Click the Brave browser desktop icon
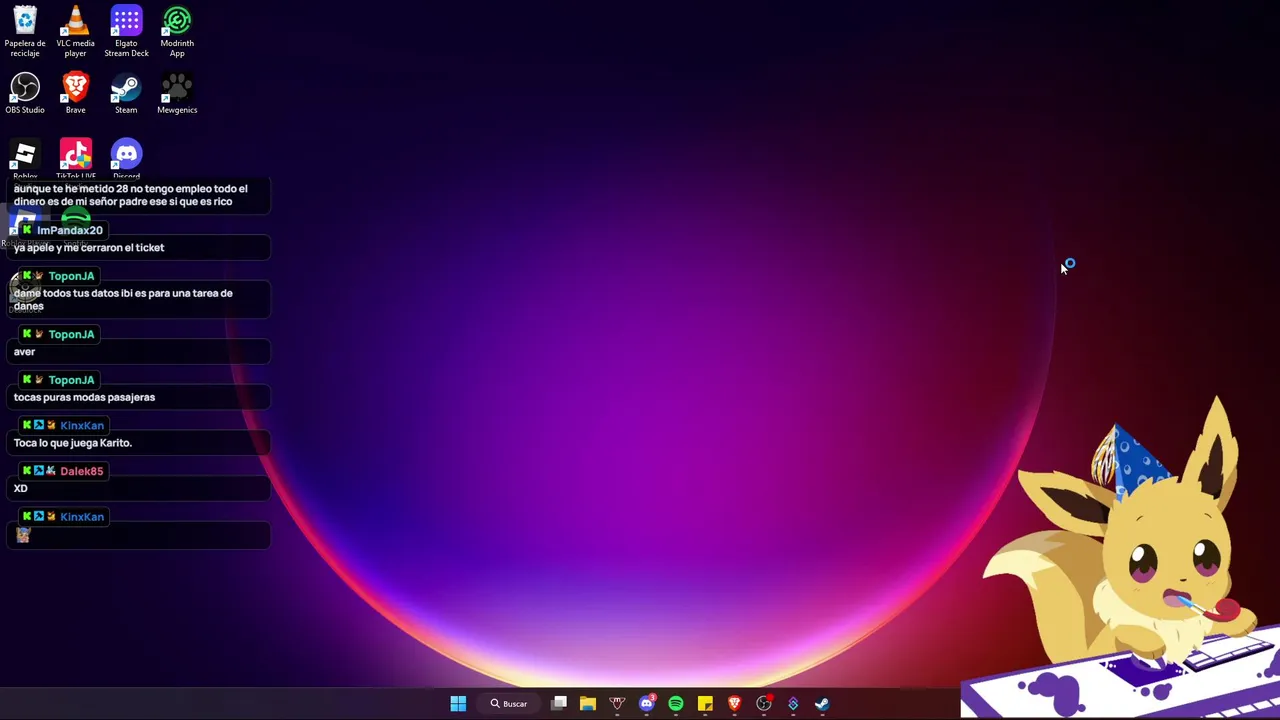Viewport: 1280px width, 720px height. 75,94
